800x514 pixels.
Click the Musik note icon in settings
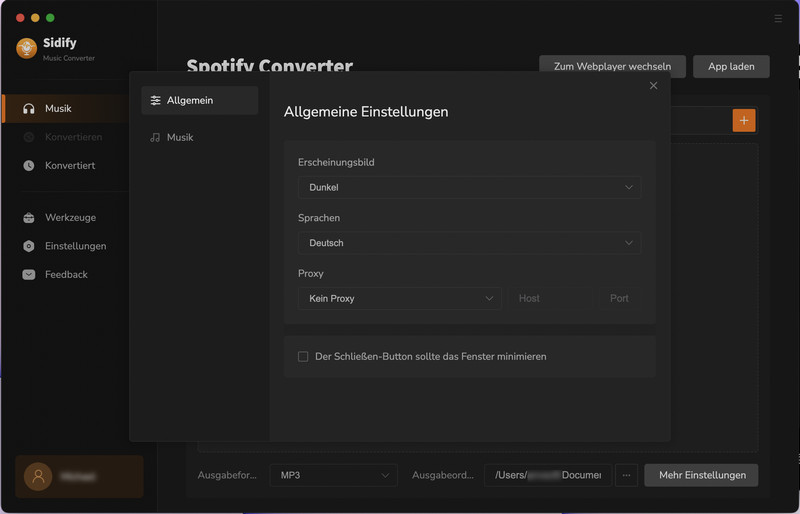click(x=155, y=137)
